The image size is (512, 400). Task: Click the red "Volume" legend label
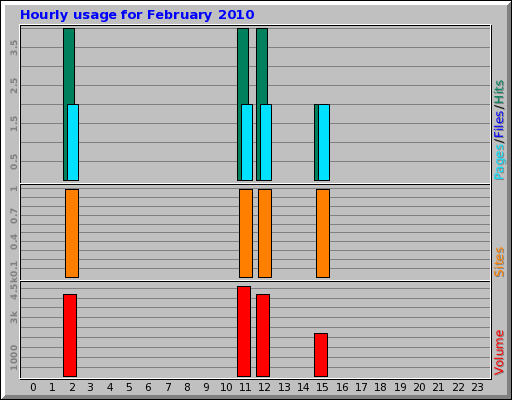[x=499, y=353]
